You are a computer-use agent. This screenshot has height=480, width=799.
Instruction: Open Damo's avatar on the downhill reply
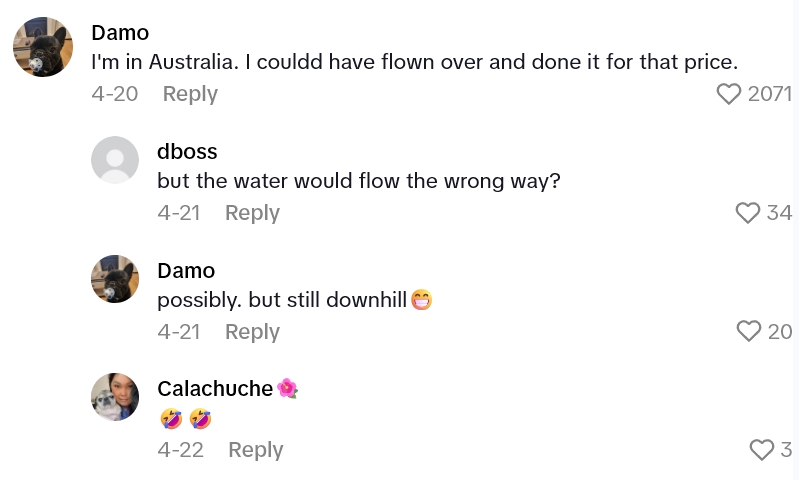coord(115,279)
